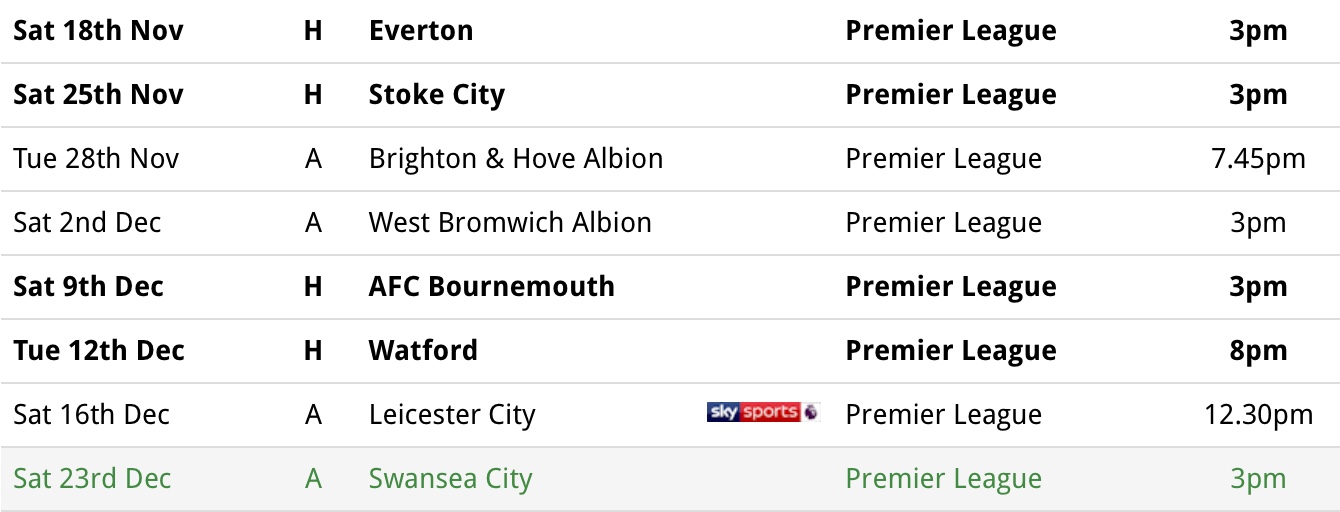This screenshot has width=1340, height=512.
Task: Click the Sat 23rd Dec date
Action: pos(92,479)
